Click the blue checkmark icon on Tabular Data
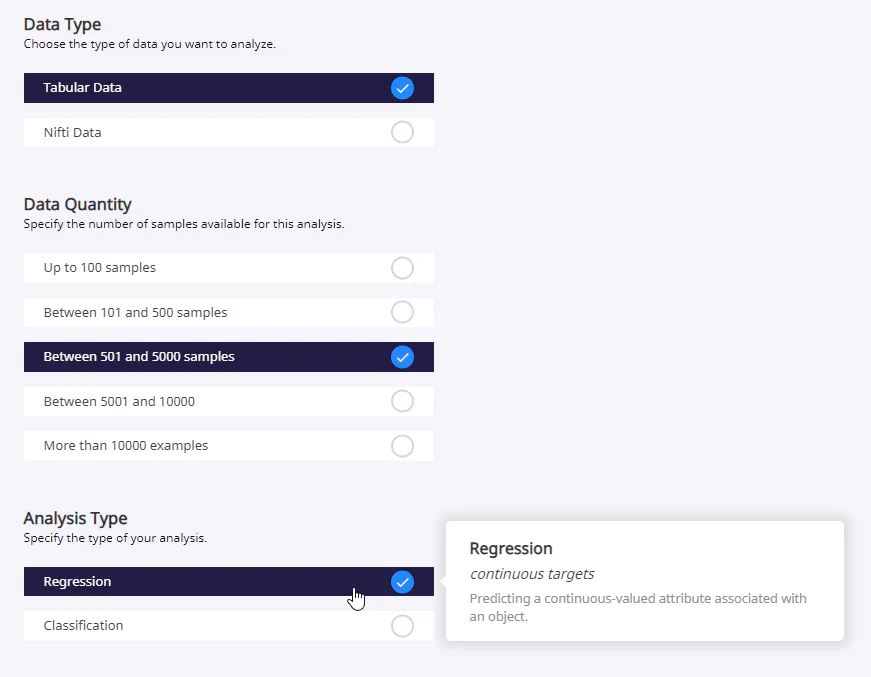Viewport: 871px width, 677px height. (x=402, y=88)
